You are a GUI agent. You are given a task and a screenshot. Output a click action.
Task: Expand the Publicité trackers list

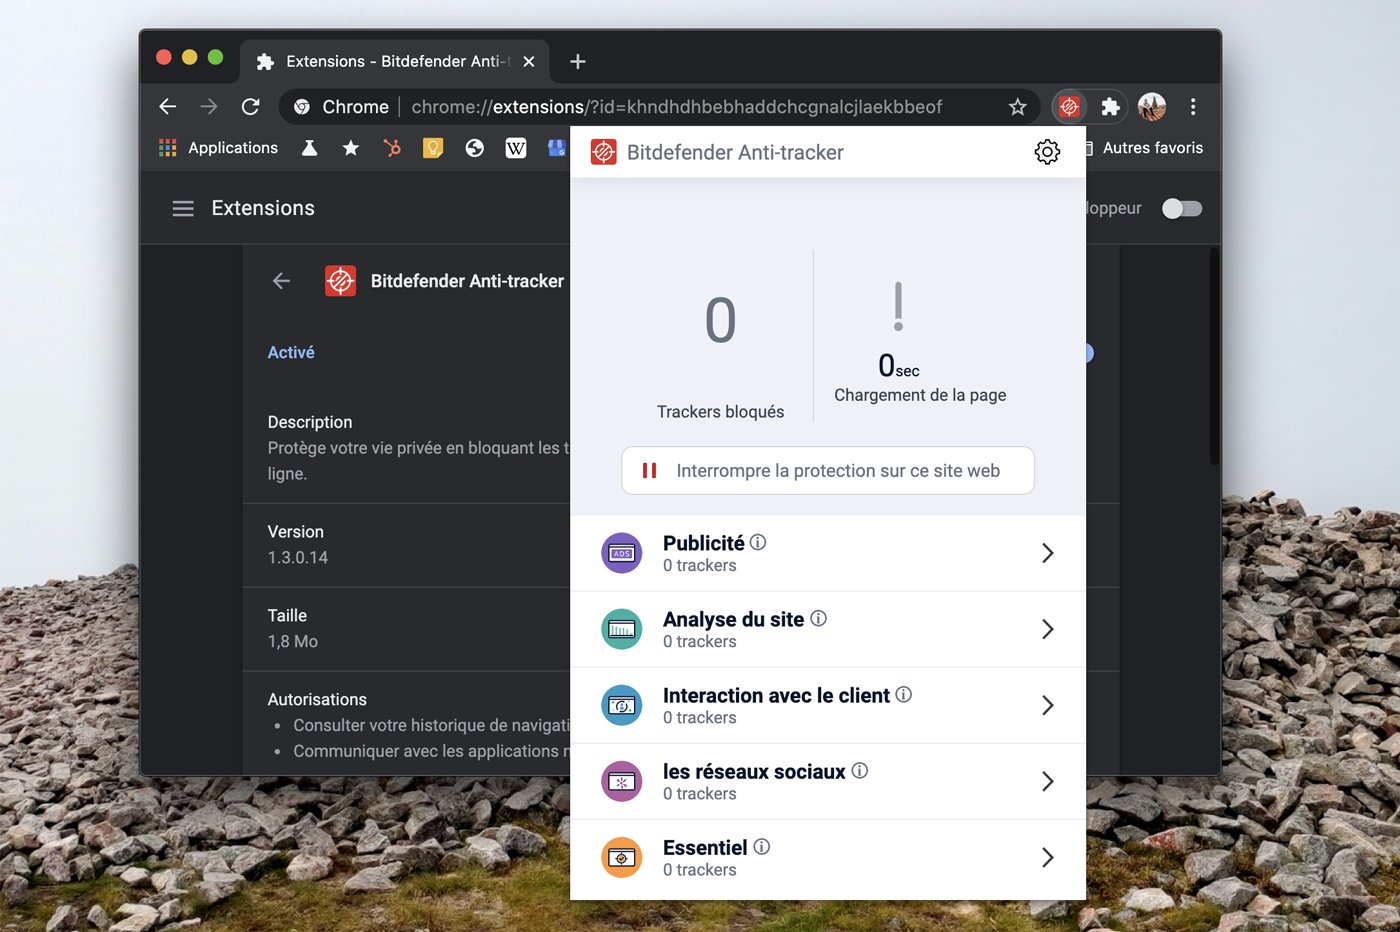click(1047, 553)
